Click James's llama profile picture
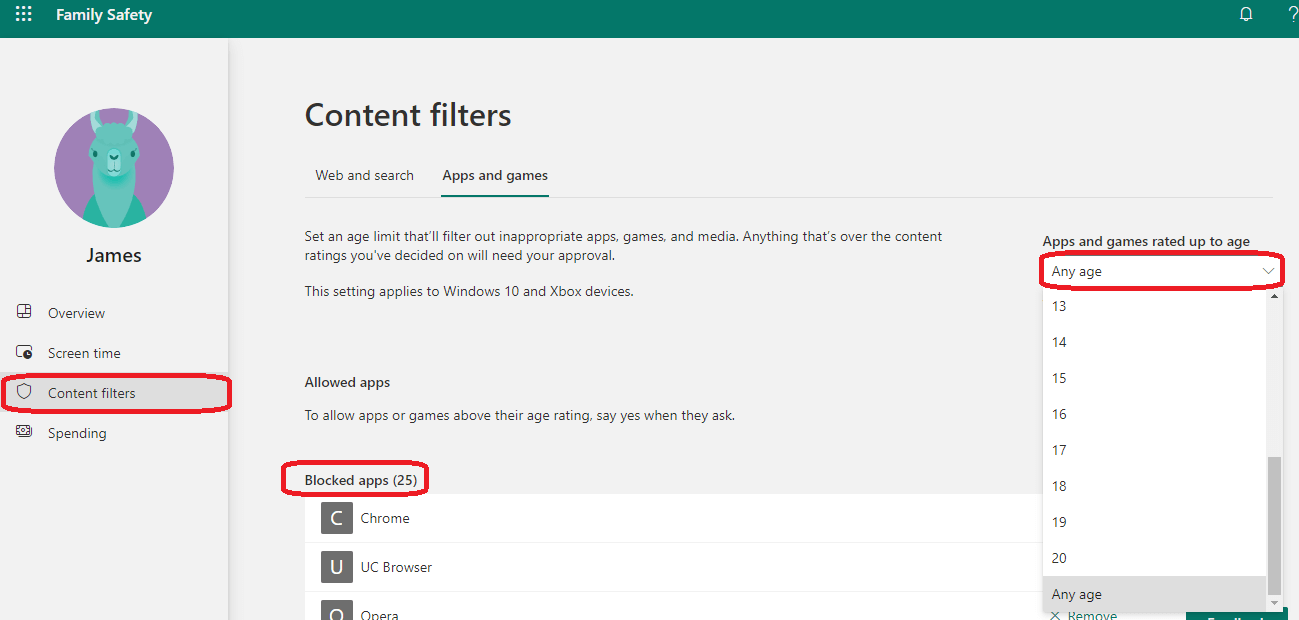Image resolution: width=1299 pixels, height=620 pixels. (114, 168)
